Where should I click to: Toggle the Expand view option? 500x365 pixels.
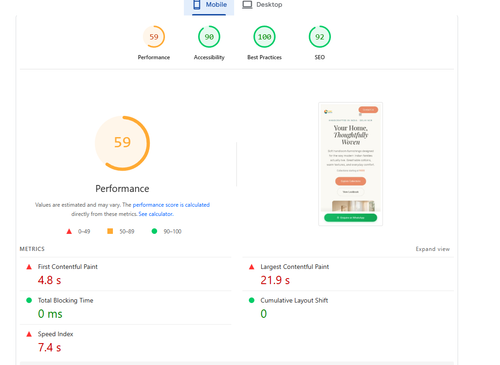(432, 249)
